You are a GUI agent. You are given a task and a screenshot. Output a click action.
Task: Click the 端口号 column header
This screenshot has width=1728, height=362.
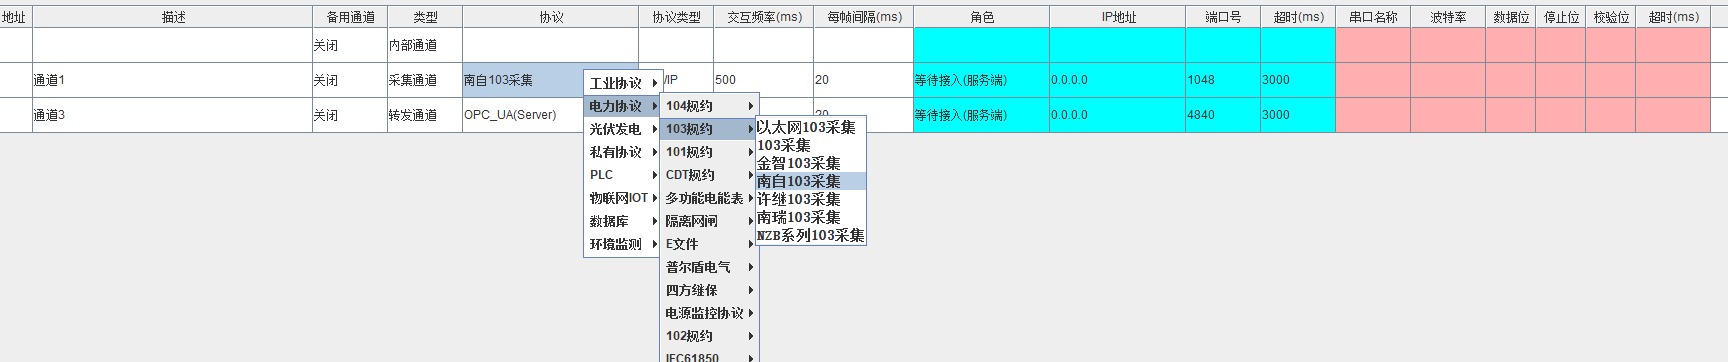coord(1223,17)
